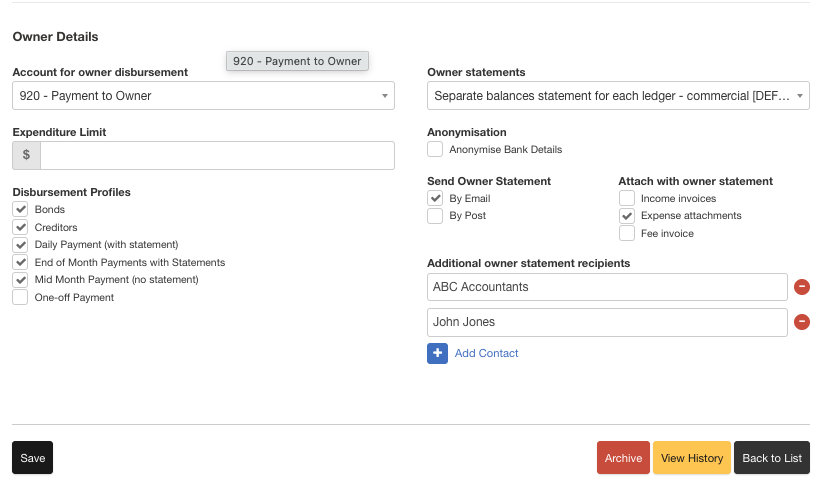This screenshot has height=493, width=836.
Task: Enable Send Owner Statement By Post
Action: [435, 216]
